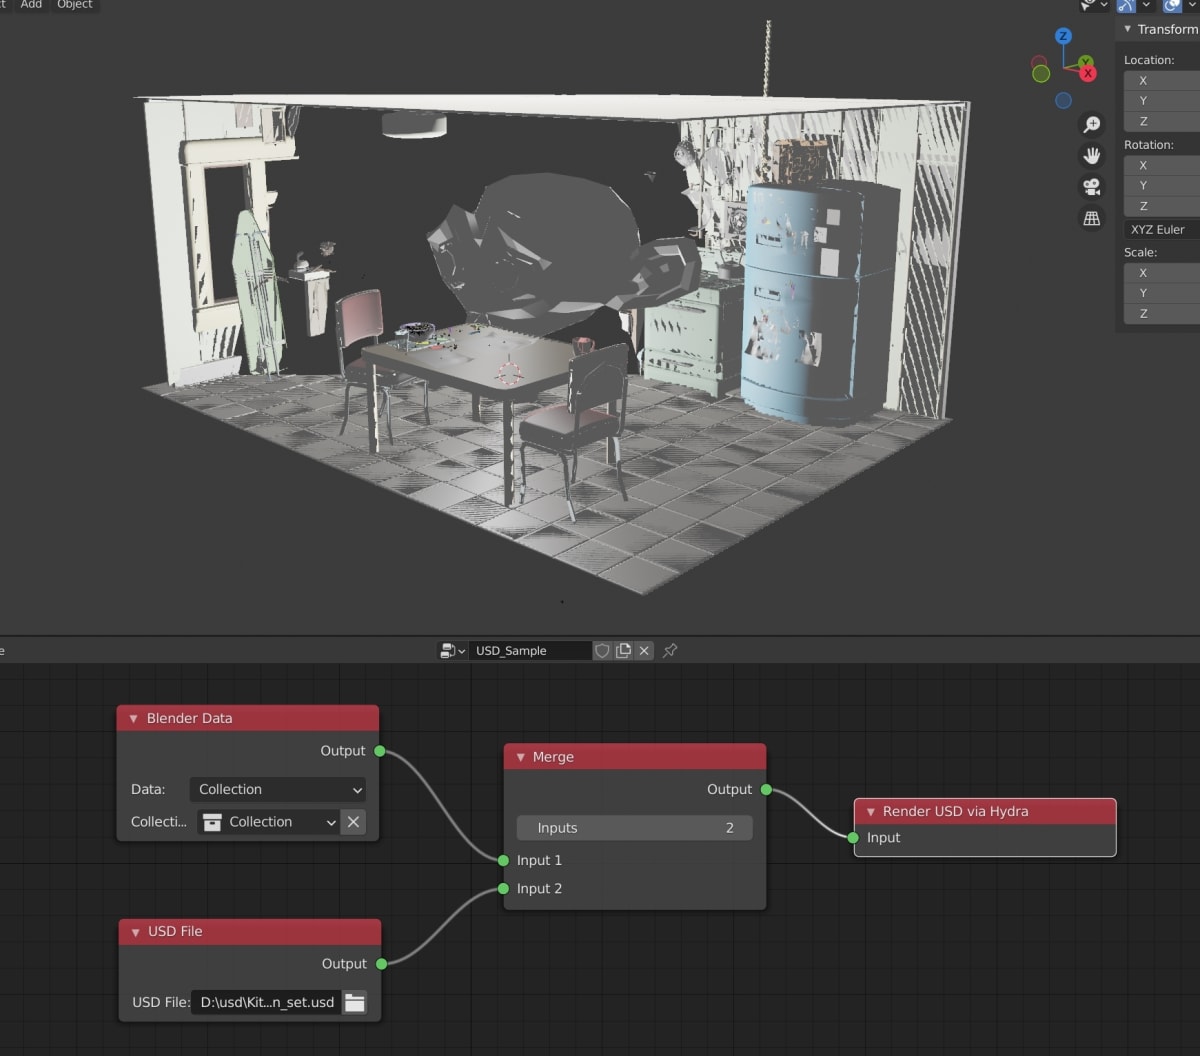Toggle the gizmo visibility button in header
Image resolution: width=1200 pixels, height=1056 pixels.
pyautogui.click(x=1126, y=5)
